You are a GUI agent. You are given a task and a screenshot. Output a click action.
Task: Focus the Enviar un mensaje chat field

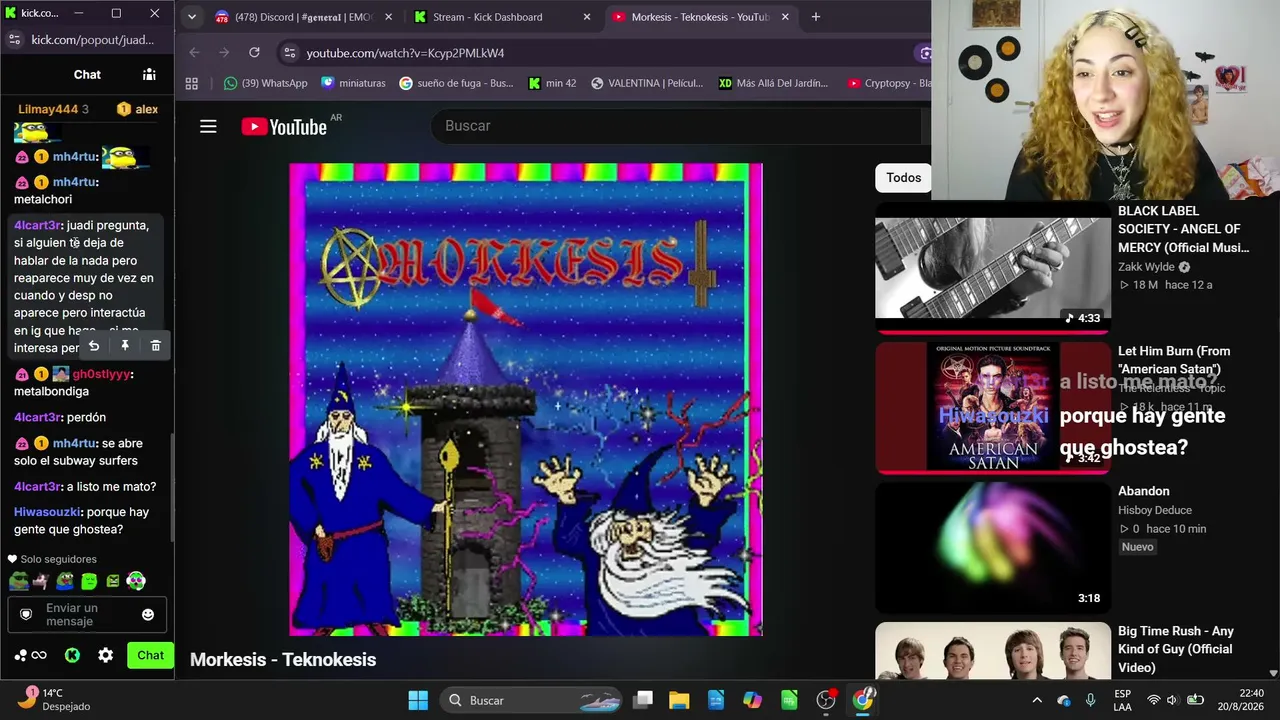(x=87, y=615)
